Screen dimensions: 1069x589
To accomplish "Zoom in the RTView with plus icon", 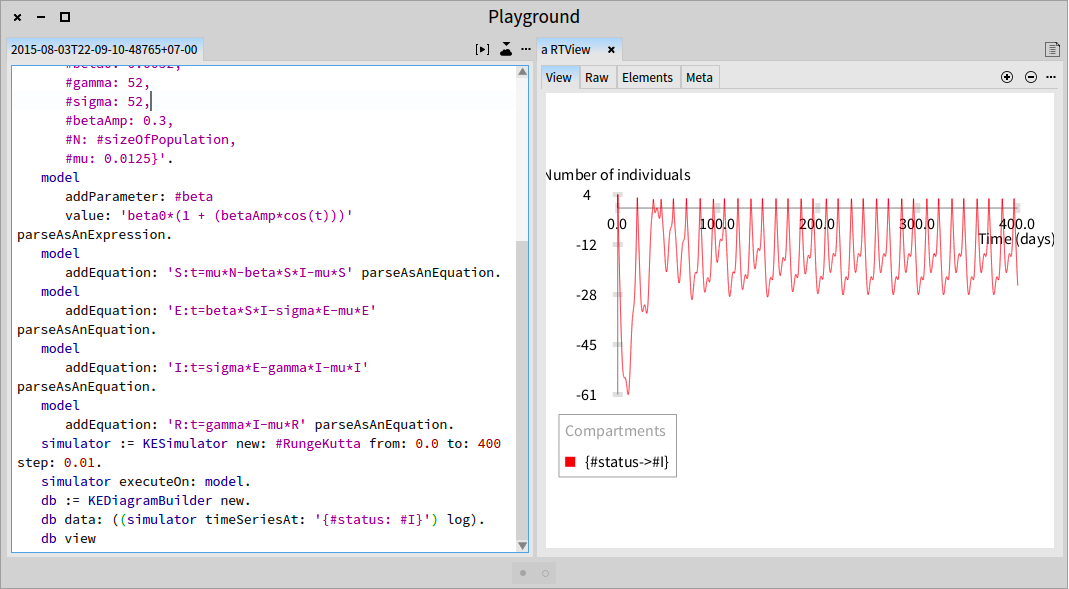I will (x=1006, y=77).
